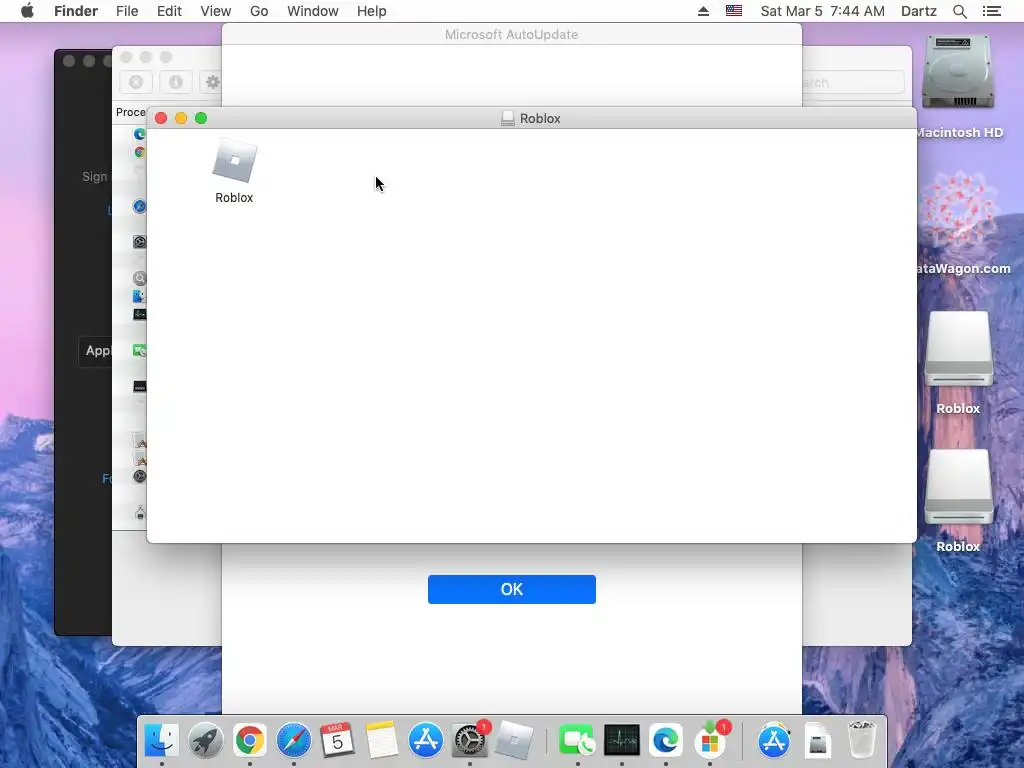Zoom the Roblox window with green button
Image resolution: width=1024 pixels, height=768 pixels.
201,118
